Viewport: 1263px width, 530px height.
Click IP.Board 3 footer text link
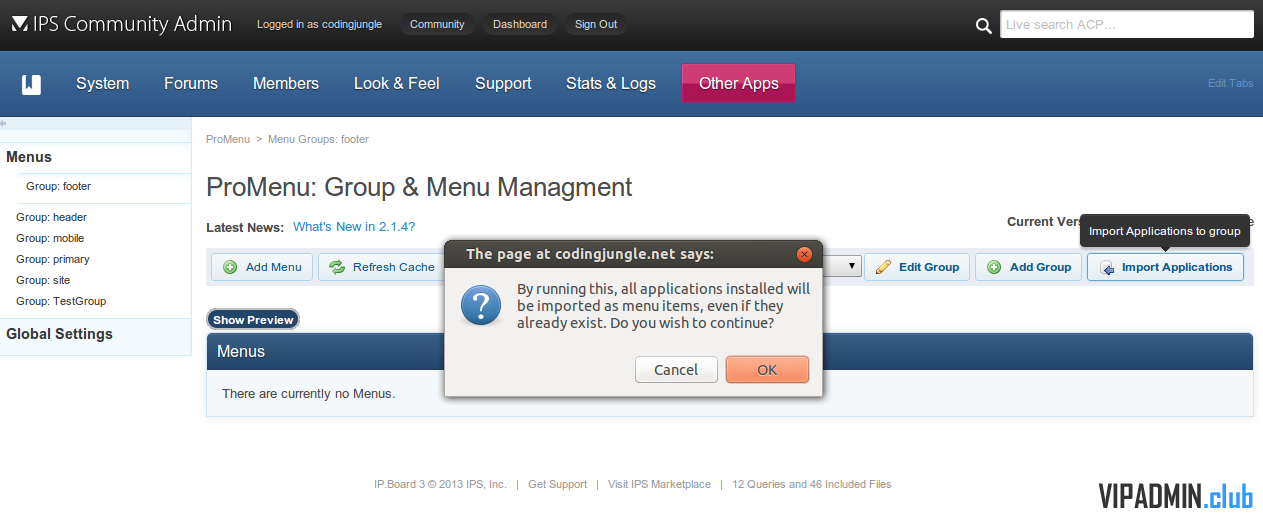440,484
